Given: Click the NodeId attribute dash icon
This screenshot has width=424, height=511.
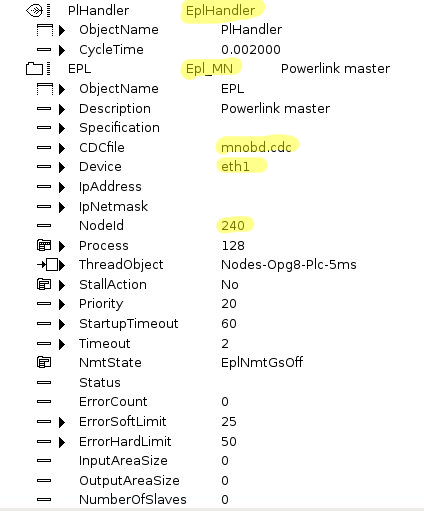Looking at the screenshot, I should click(44, 226).
